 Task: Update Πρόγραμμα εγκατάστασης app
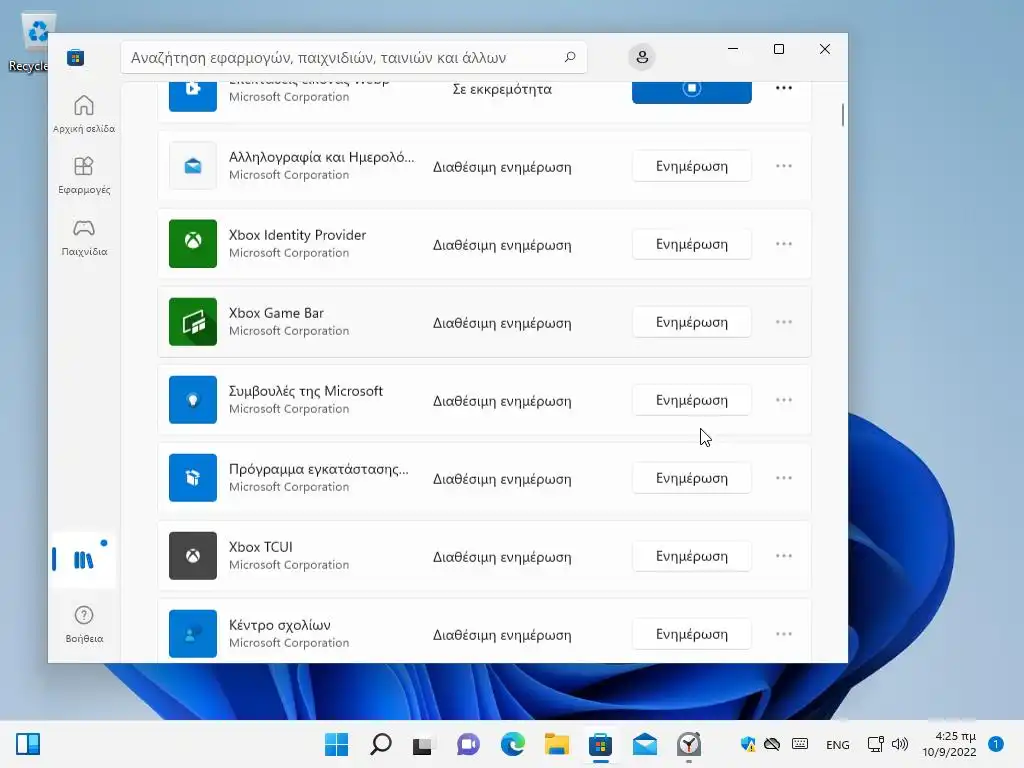pos(692,479)
